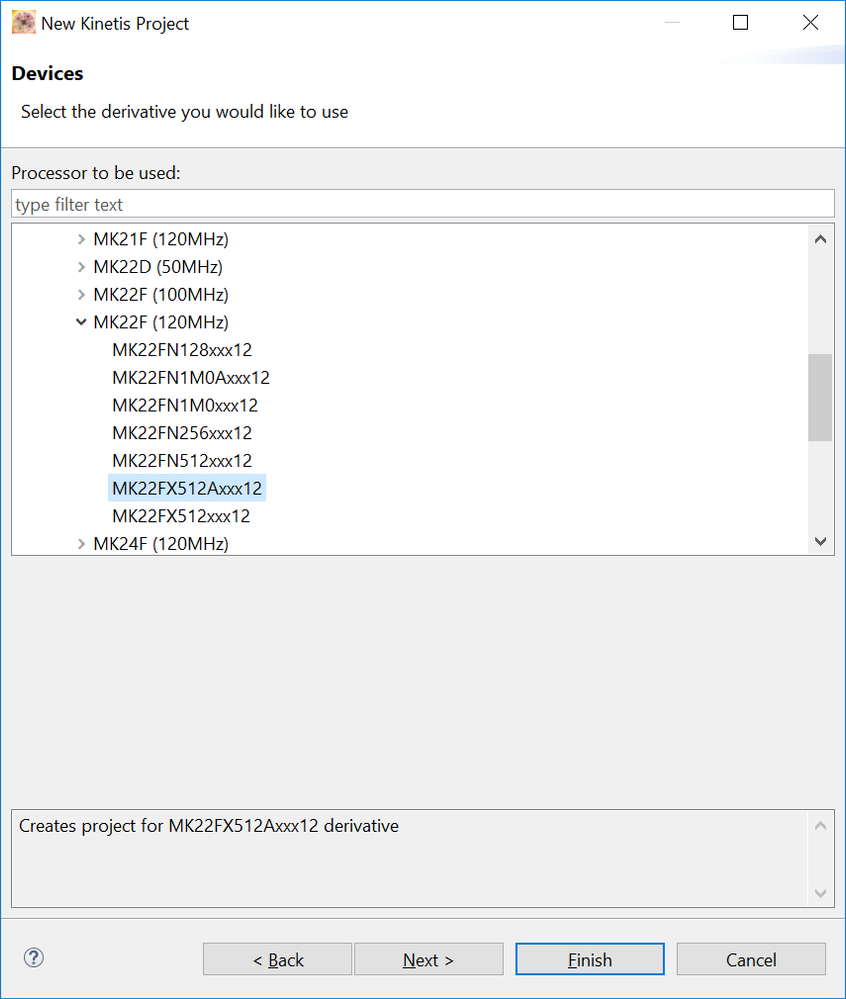This screenshot has height=999, width=846.
Task: Select MK22FN1M0Axxx12 derivative
Action: [191, 378]
